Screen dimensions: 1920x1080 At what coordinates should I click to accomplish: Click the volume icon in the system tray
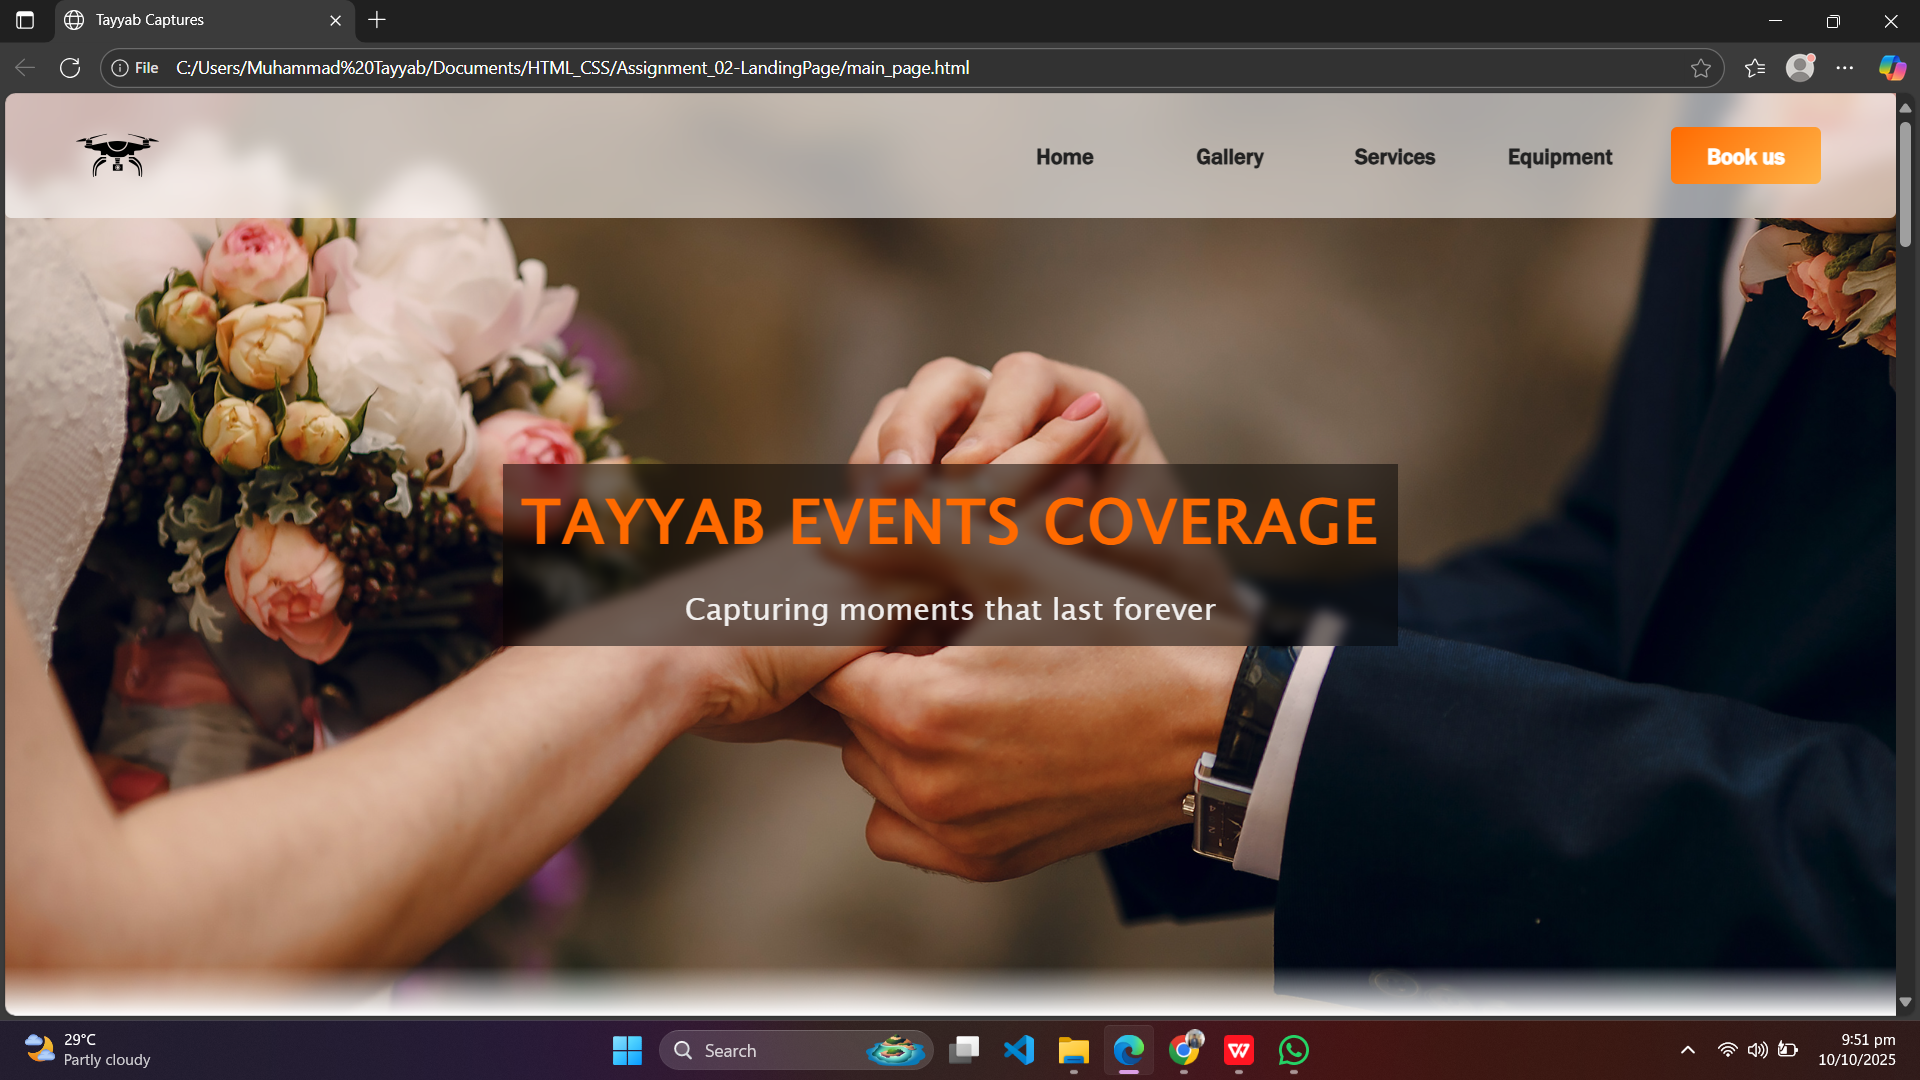point(1758,1050)
